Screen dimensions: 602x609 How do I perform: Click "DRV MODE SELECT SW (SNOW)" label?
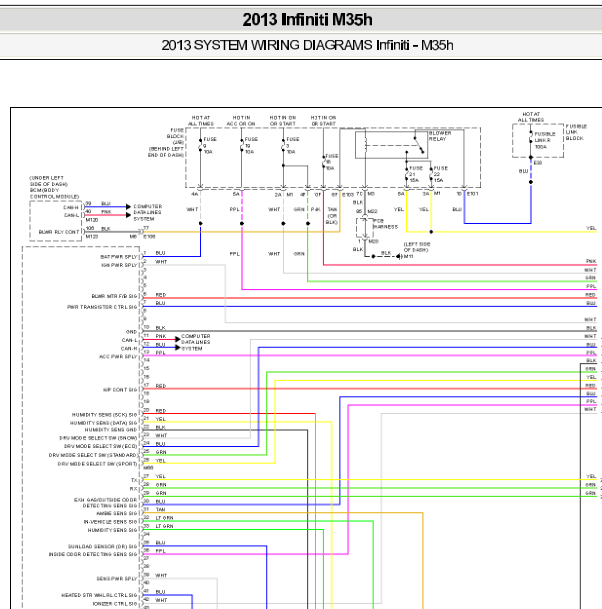[98, 438]
